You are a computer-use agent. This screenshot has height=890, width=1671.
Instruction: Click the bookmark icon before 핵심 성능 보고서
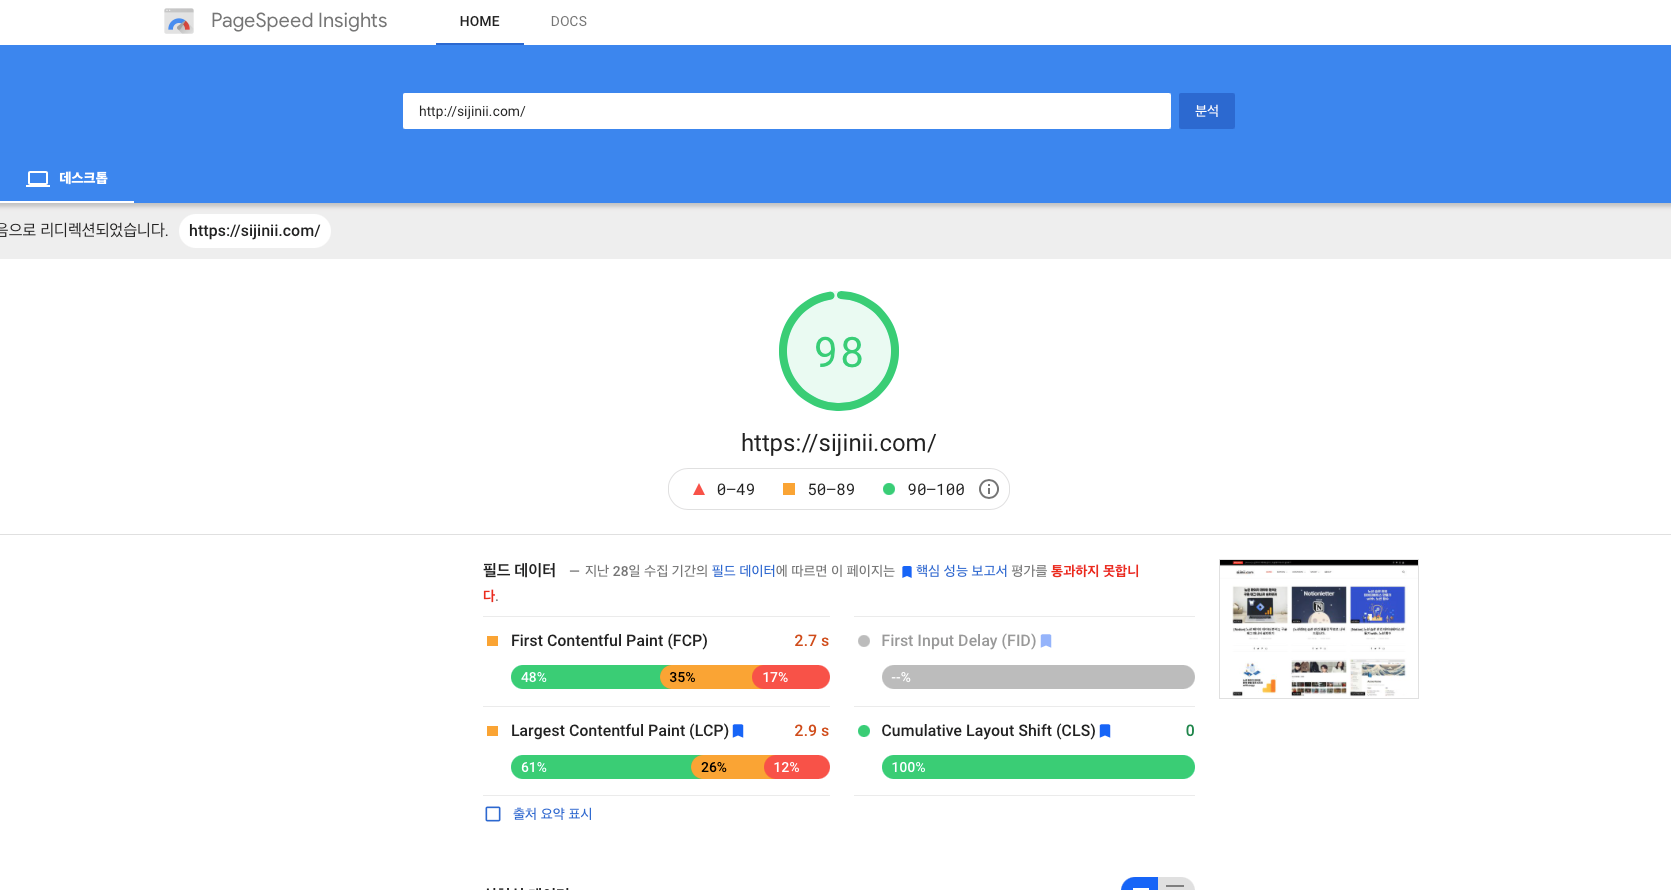click(x=907, y=572)
